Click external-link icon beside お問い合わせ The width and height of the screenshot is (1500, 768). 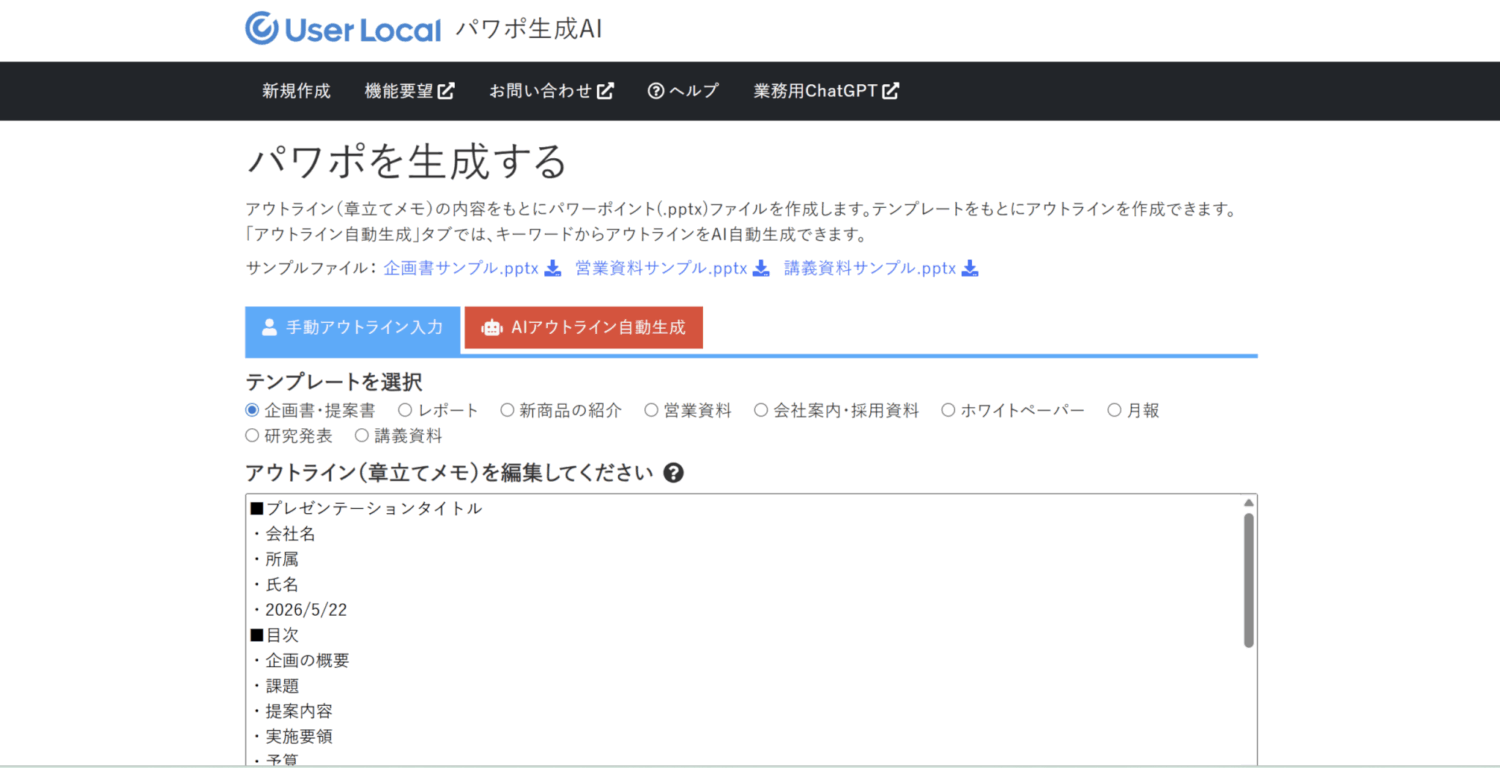tap(605, 91)
